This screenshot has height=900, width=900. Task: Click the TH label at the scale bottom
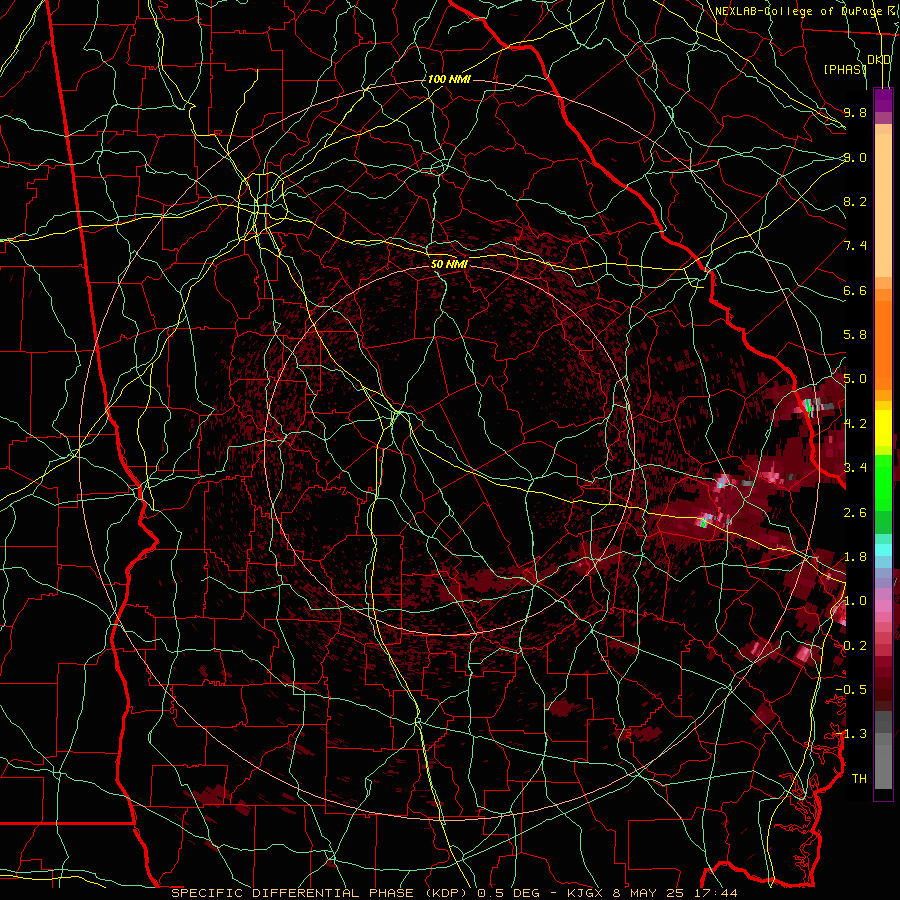(859, 779)
